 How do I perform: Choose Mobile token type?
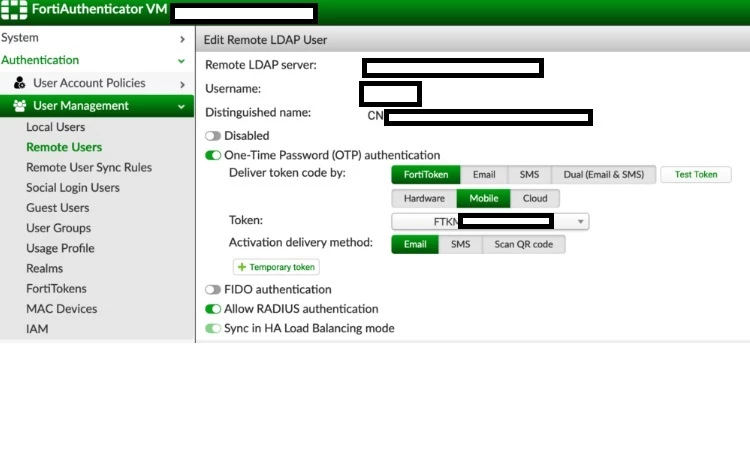484,198
